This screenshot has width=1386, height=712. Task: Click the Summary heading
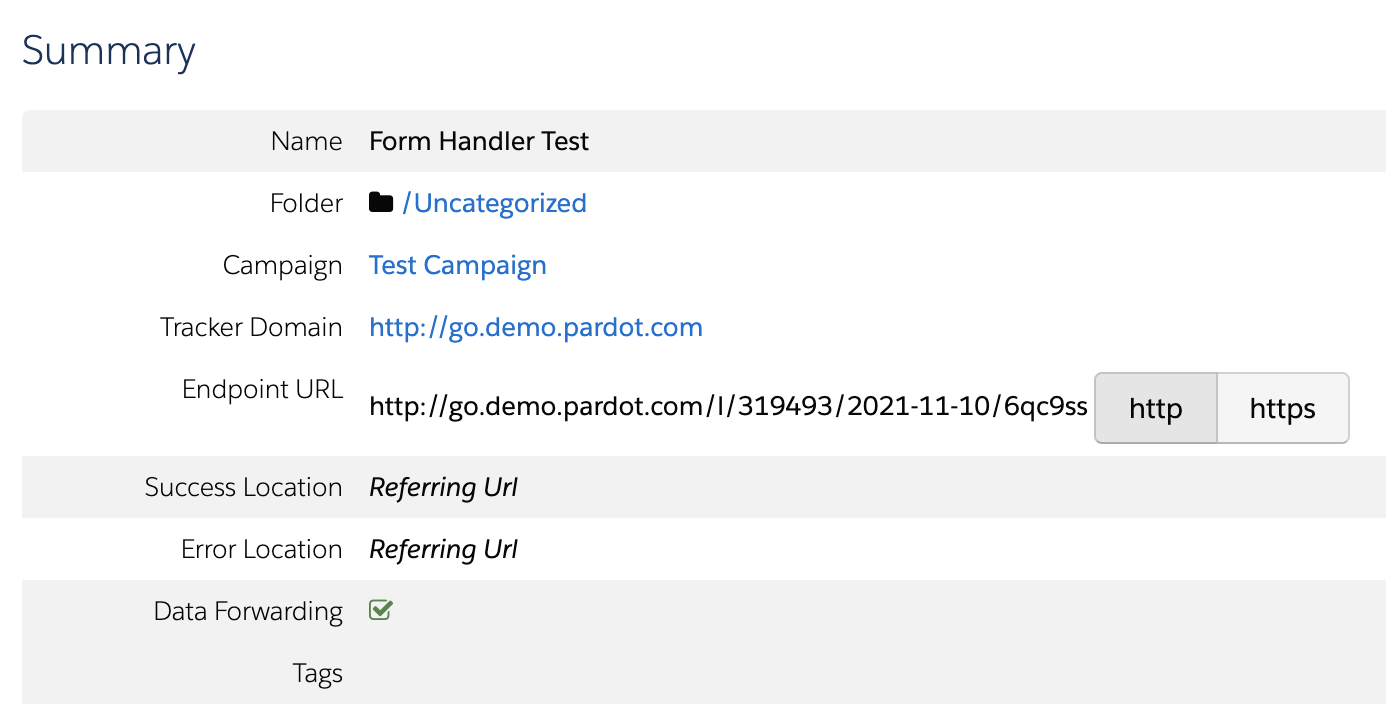108,50
